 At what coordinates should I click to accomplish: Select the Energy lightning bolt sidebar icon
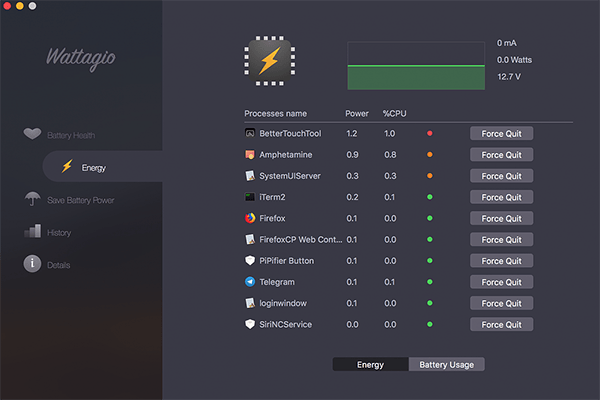coord(67,167)
